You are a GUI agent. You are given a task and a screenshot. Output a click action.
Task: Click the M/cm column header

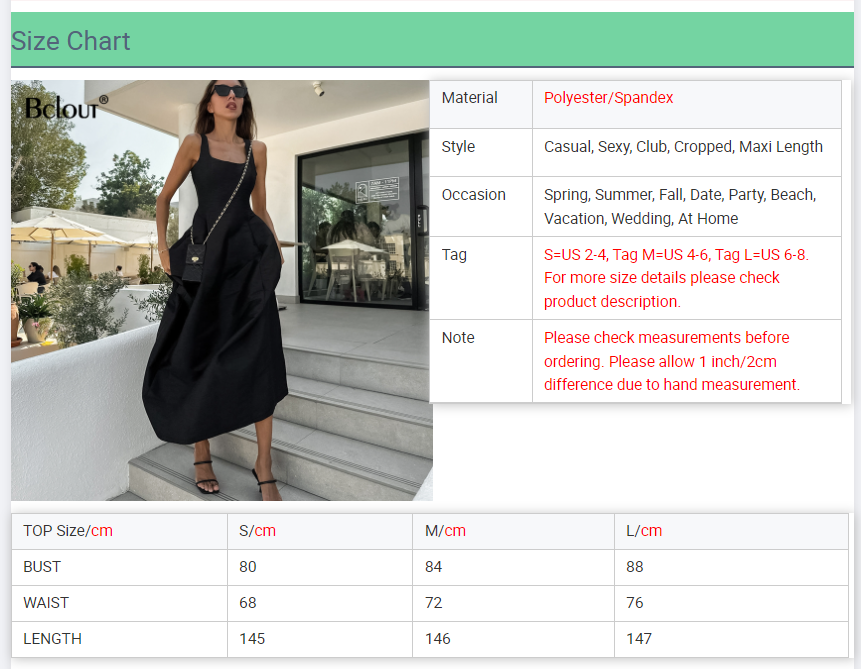[x=445, y=531]
